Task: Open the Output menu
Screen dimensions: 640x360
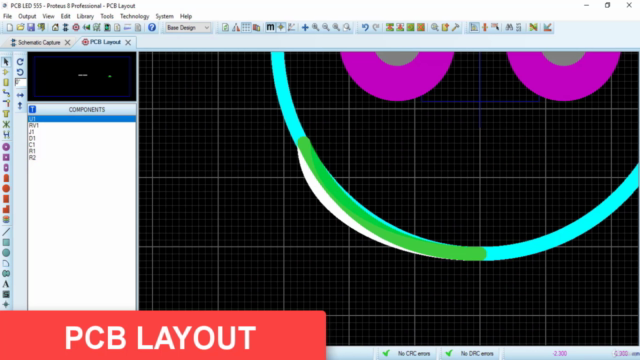Action: pos(27,16)
